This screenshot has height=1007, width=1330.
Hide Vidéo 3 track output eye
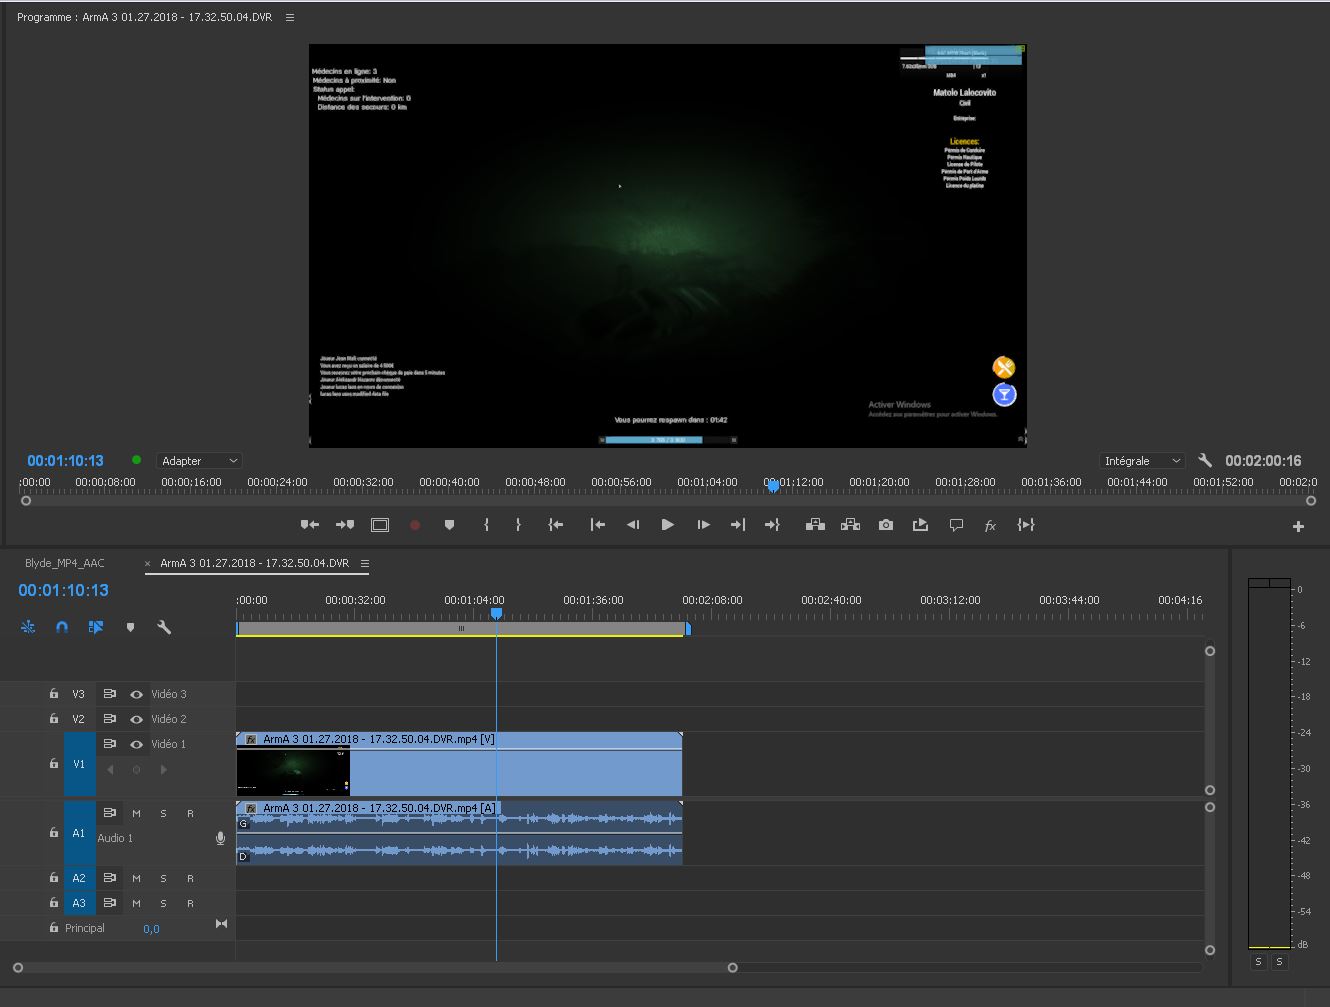click(x=136, y=694)
